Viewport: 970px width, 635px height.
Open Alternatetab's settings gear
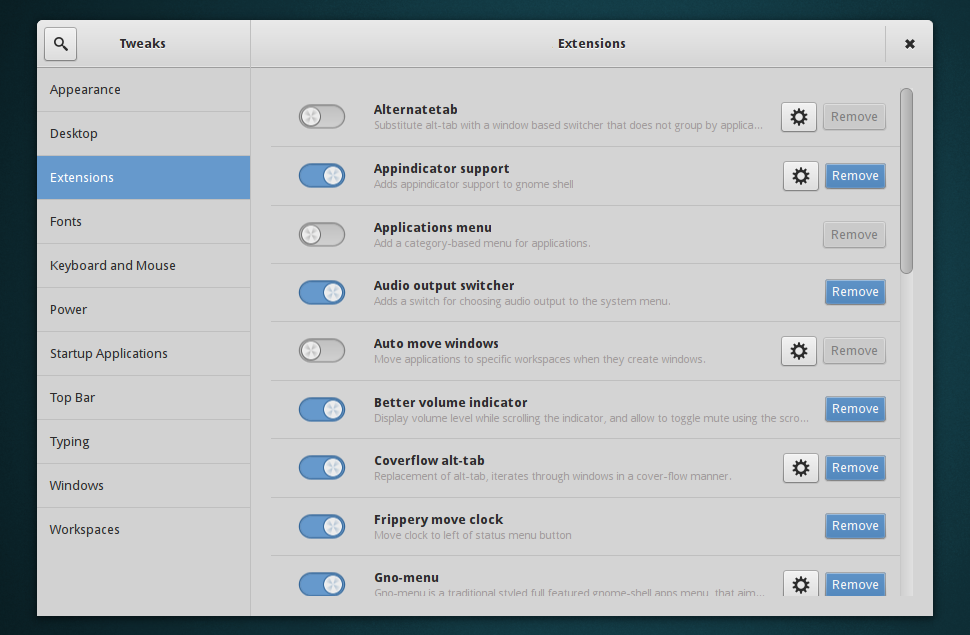click(798, 116)
